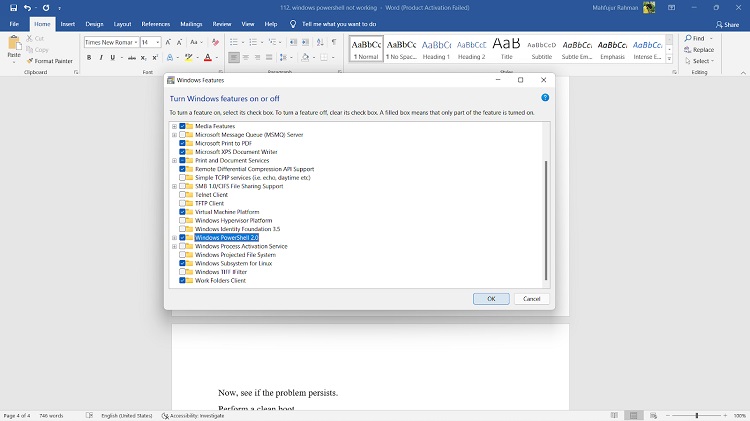Disable Virtual Machine Platform checkbox
The height and width of the screenshot is (421, 750).
(182, 212)
